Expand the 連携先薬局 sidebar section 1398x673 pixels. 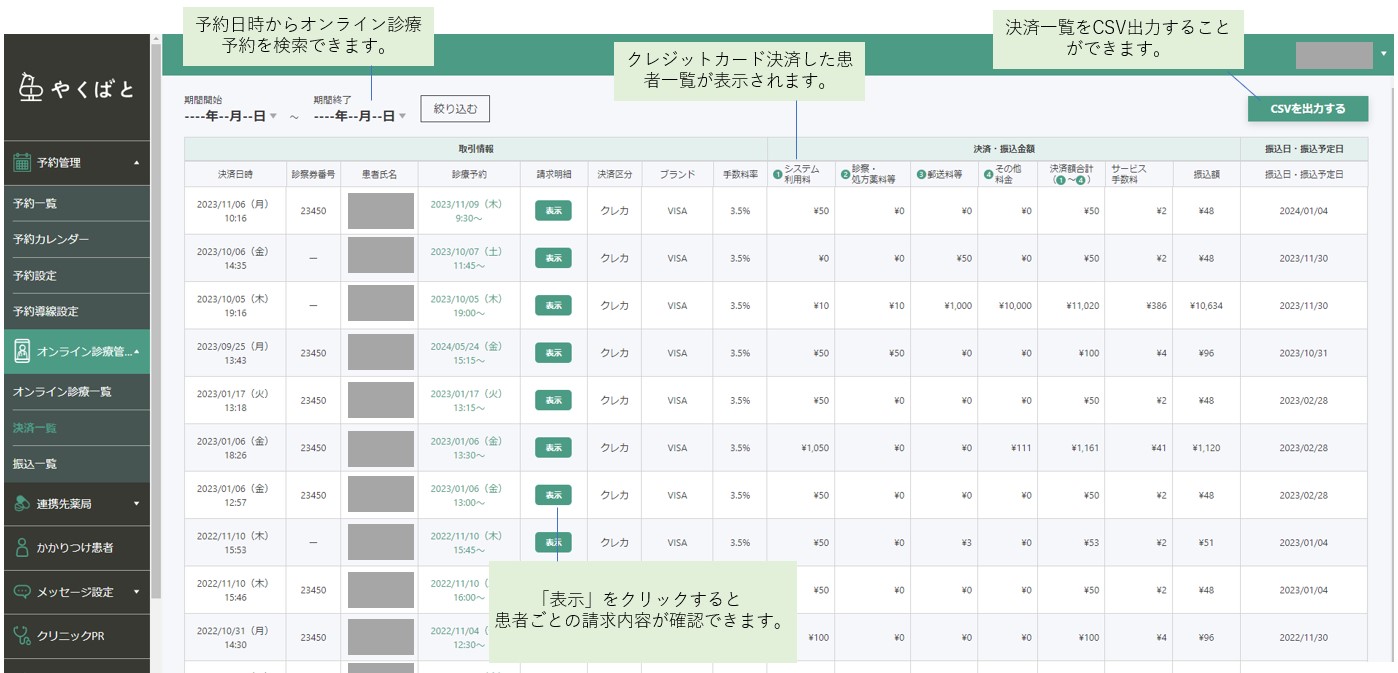[137, 504]
